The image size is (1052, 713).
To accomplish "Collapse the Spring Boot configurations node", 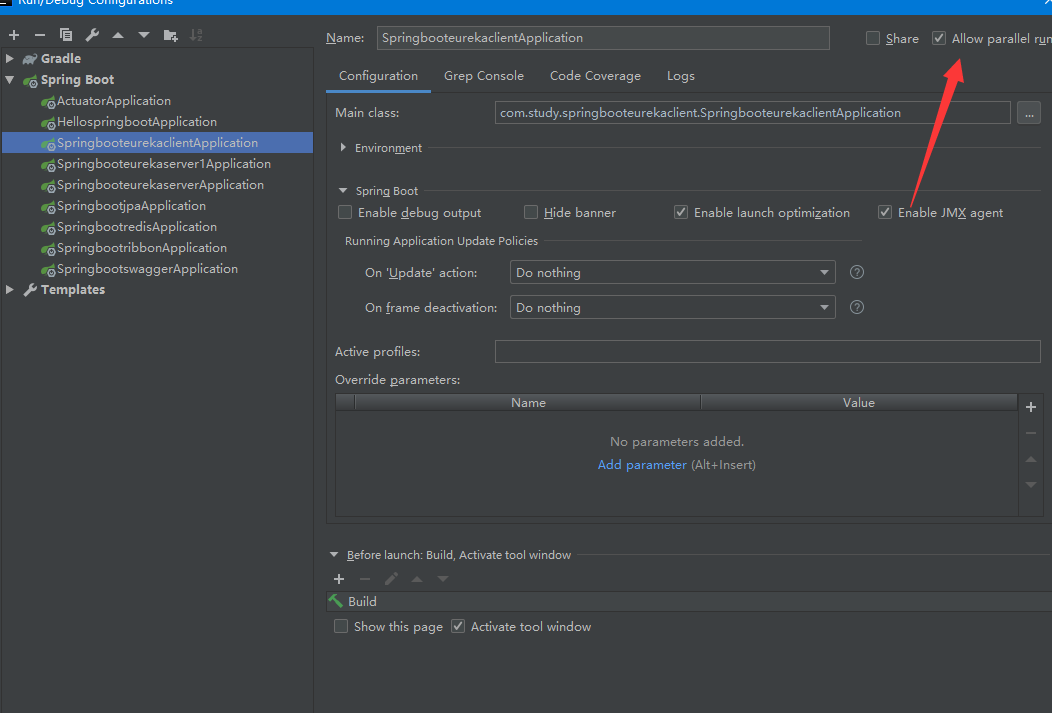I will click(9, 80).
